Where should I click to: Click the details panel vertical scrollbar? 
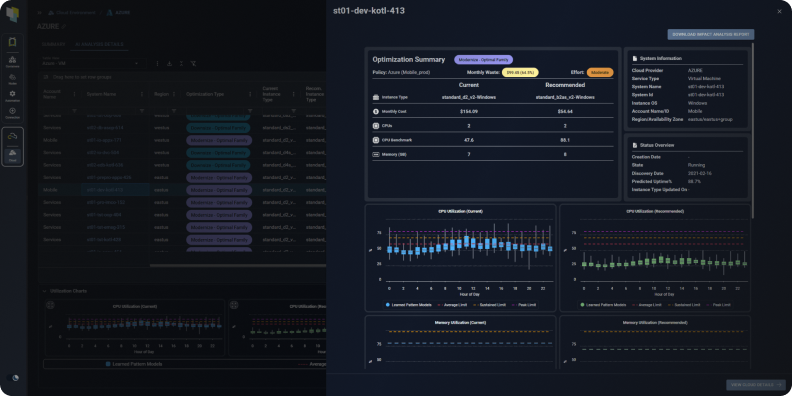752,130
